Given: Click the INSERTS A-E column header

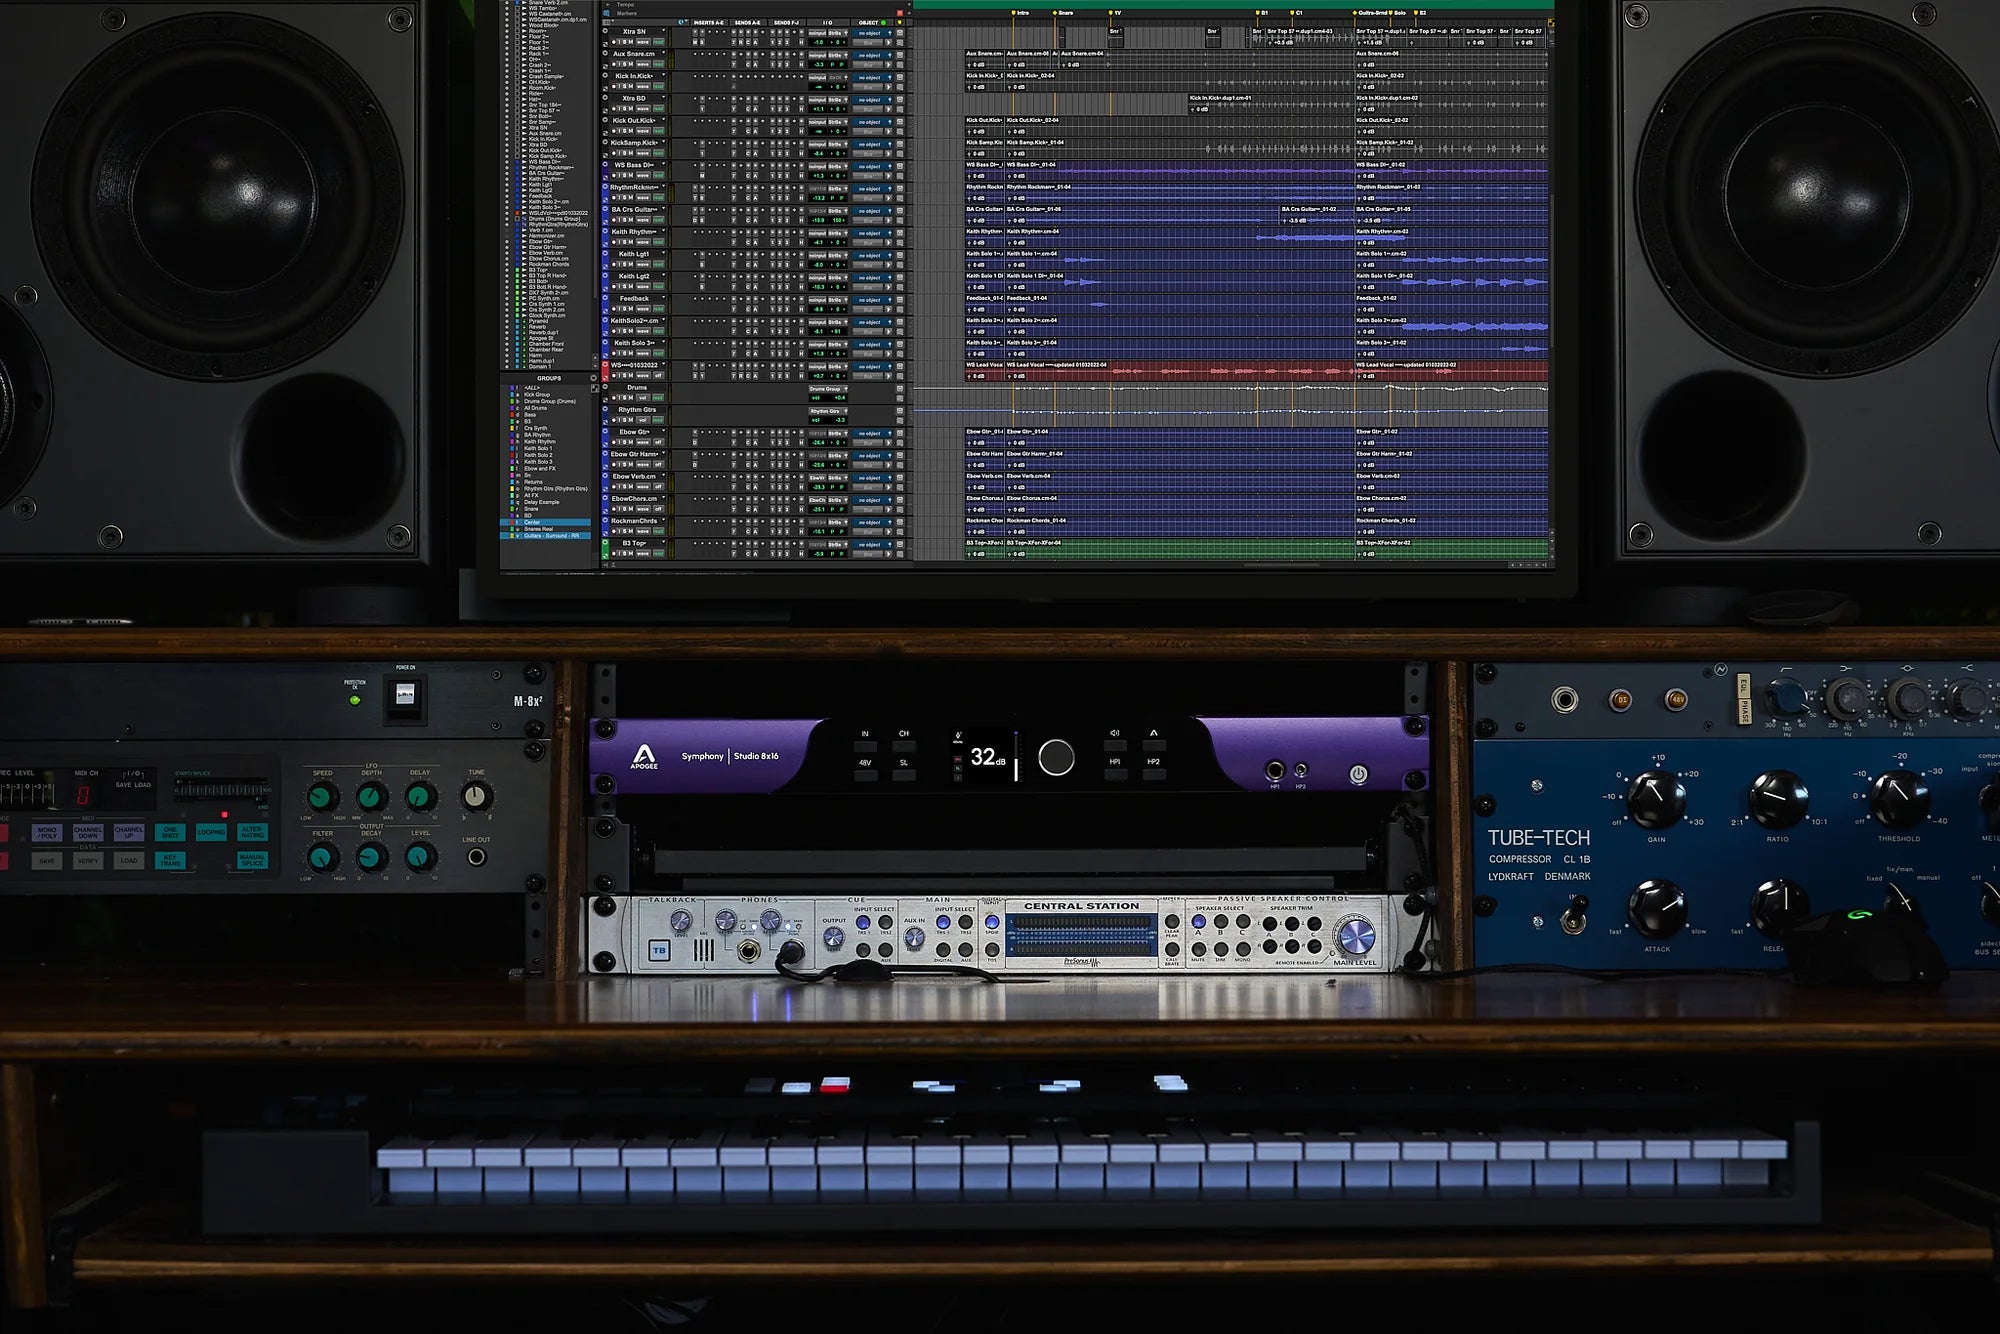Looking at the screenshot, I should click(708, 22).
